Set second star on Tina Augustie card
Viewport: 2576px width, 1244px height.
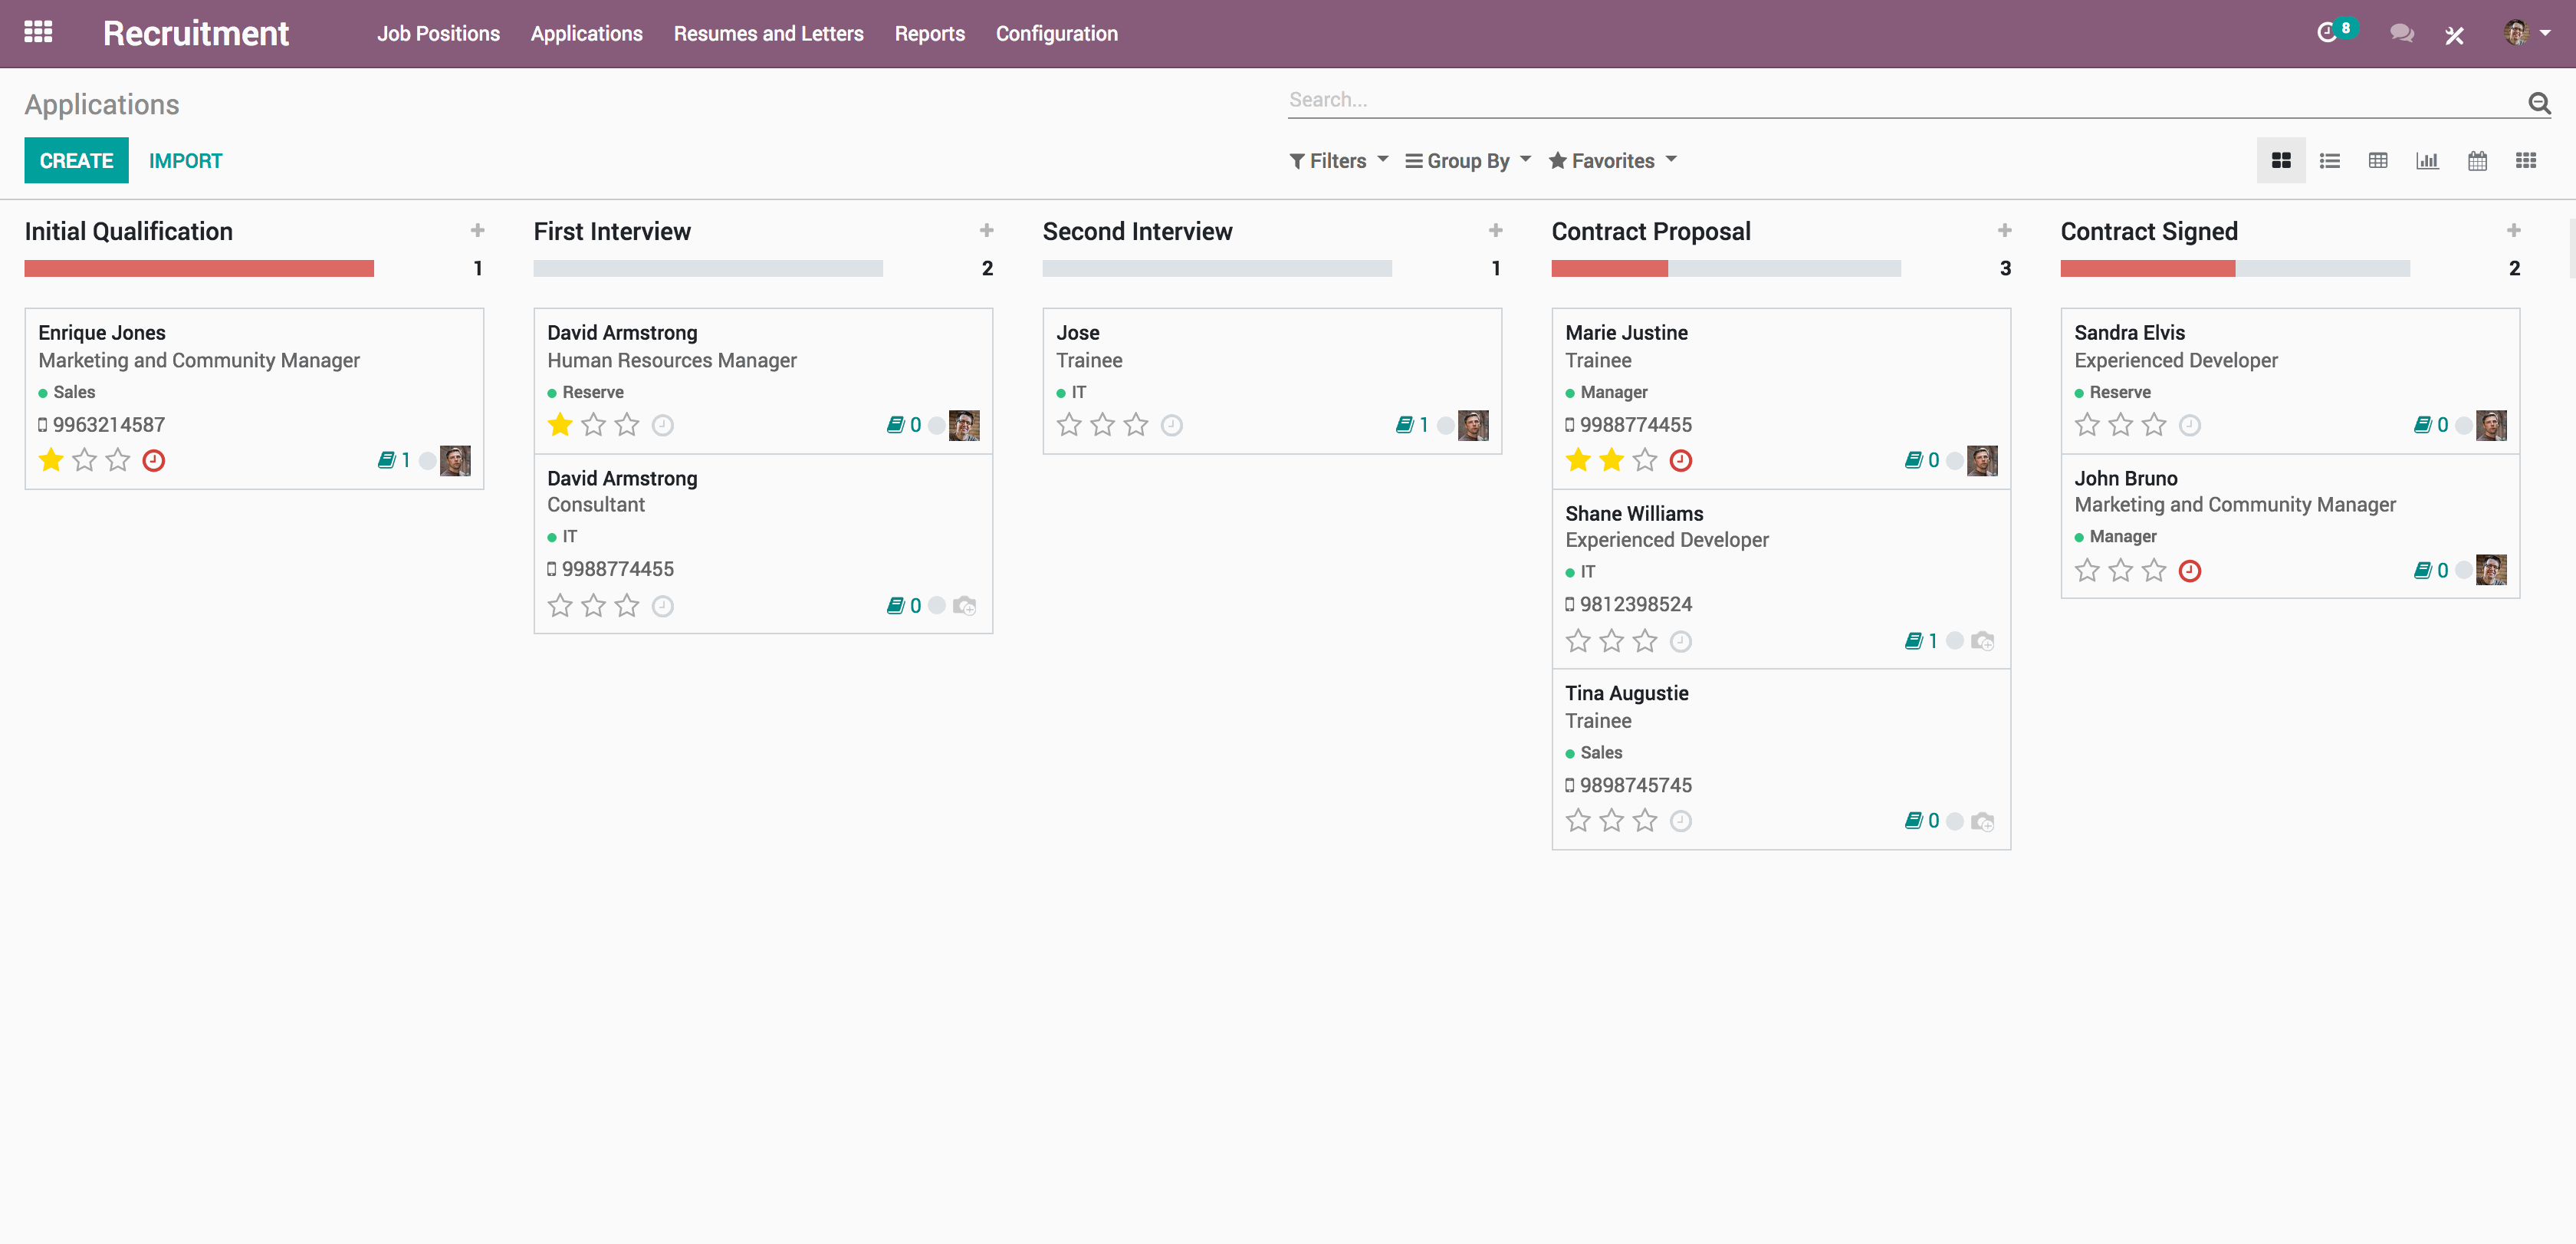1611,822
